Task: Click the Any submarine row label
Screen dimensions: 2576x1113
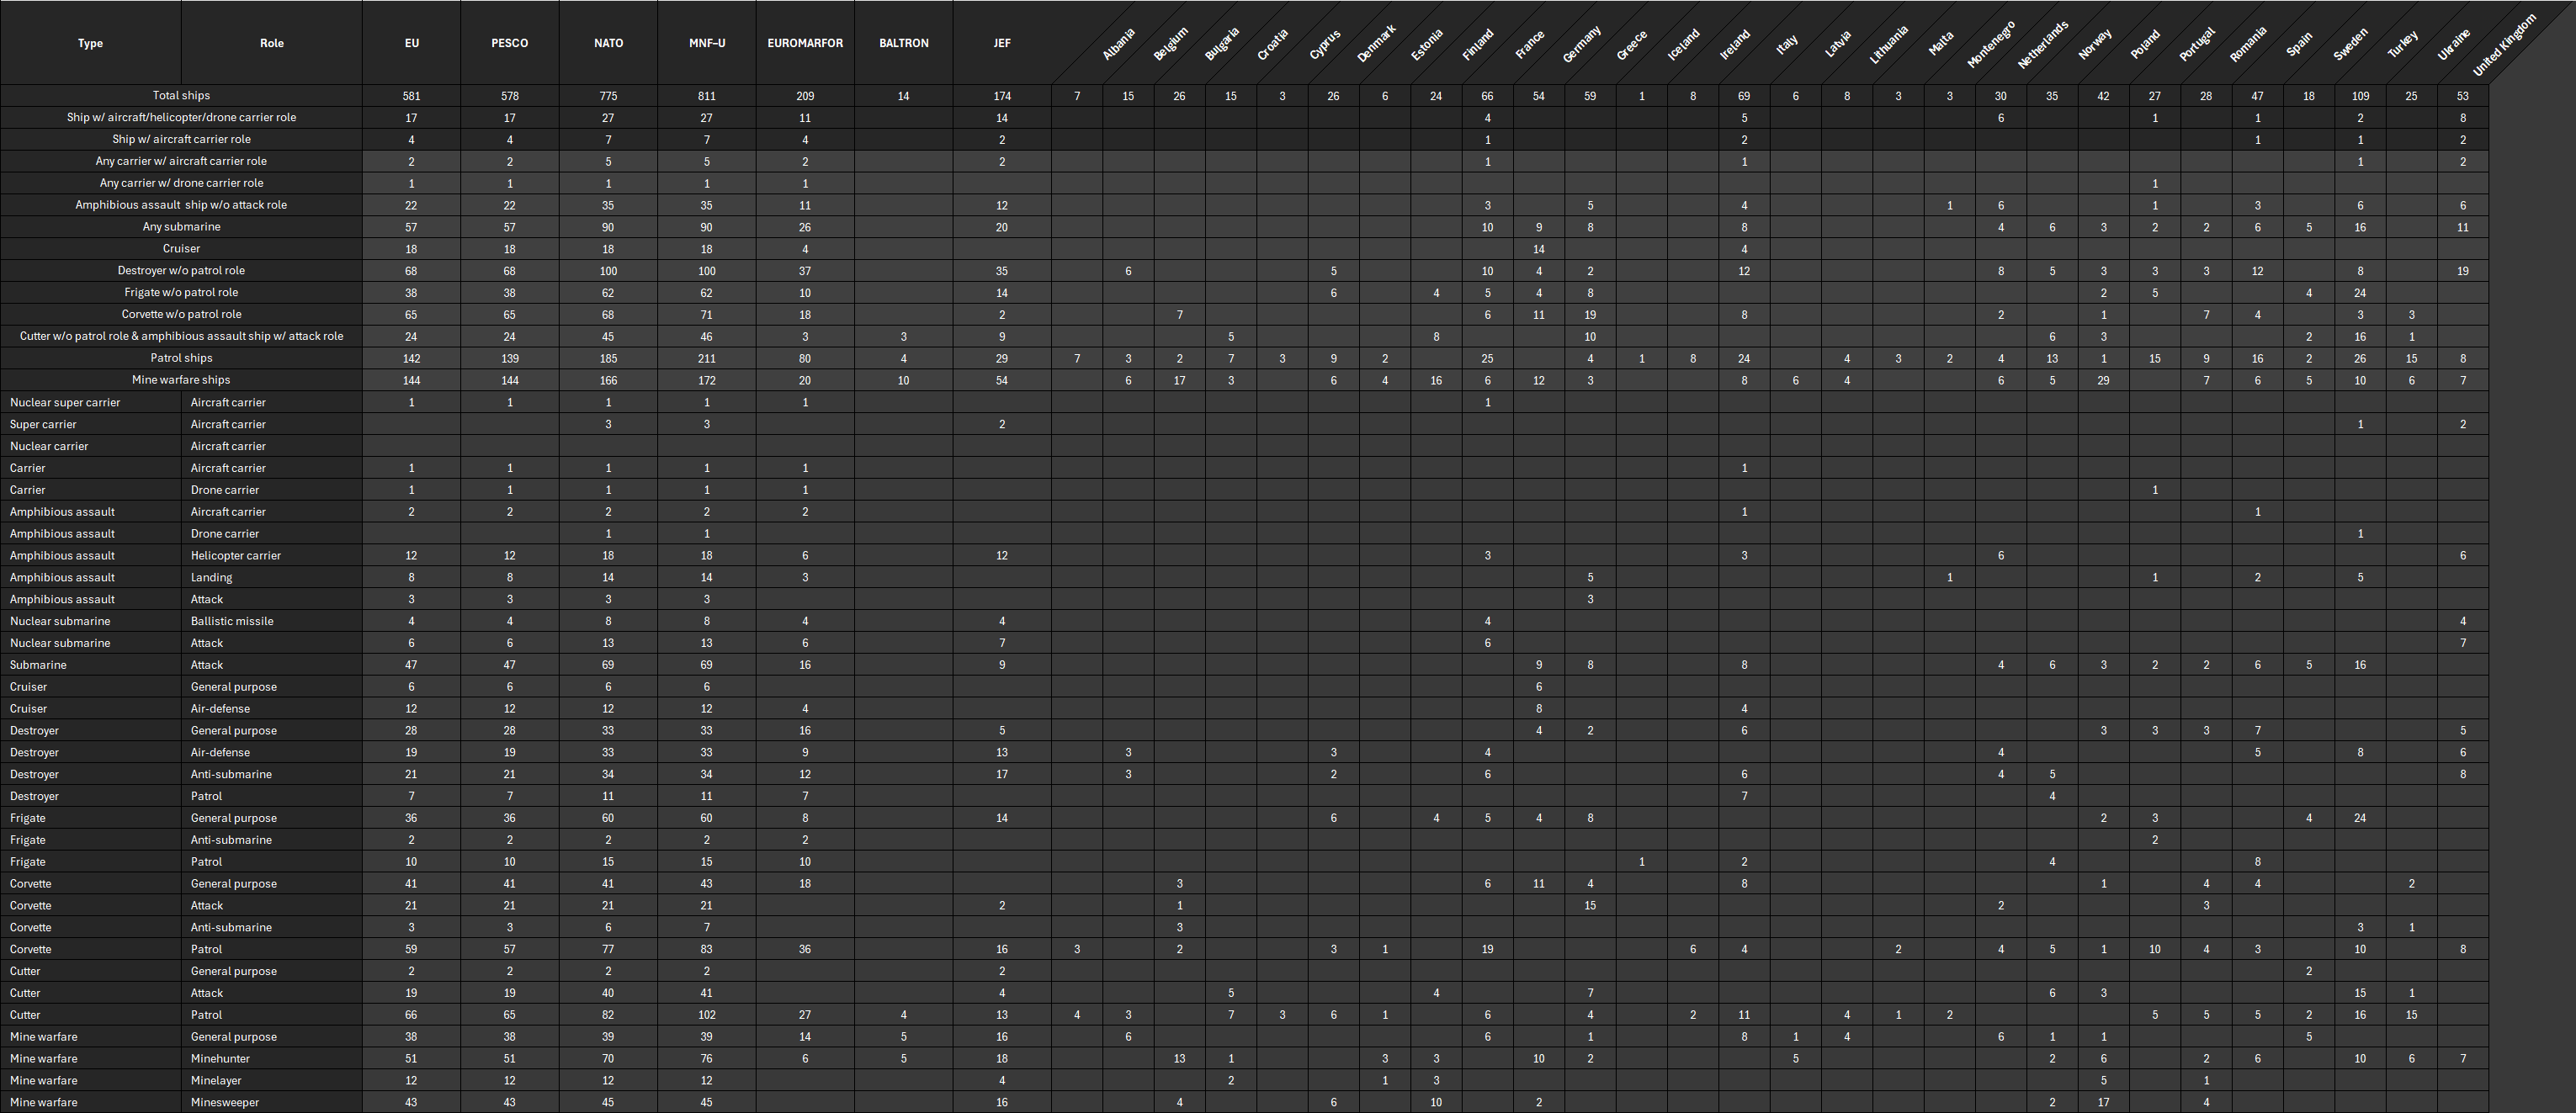Action: 181,227
